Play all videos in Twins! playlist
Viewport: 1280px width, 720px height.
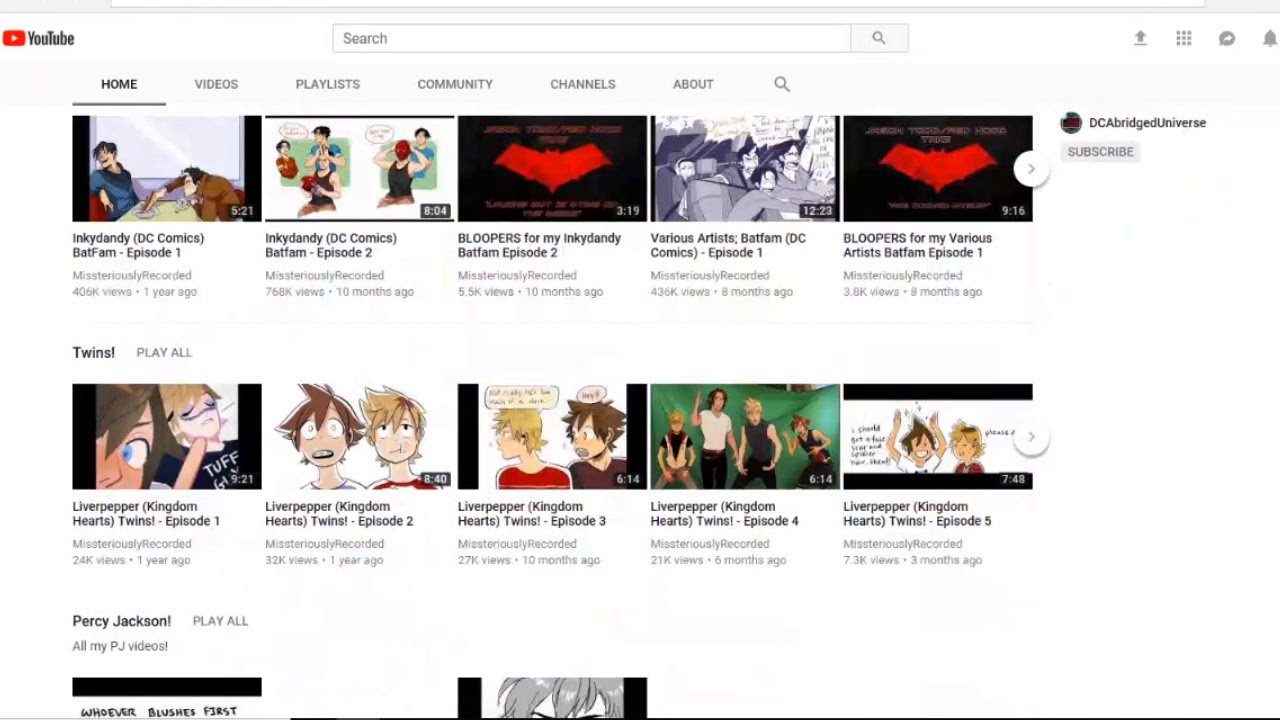click(164, 353)
